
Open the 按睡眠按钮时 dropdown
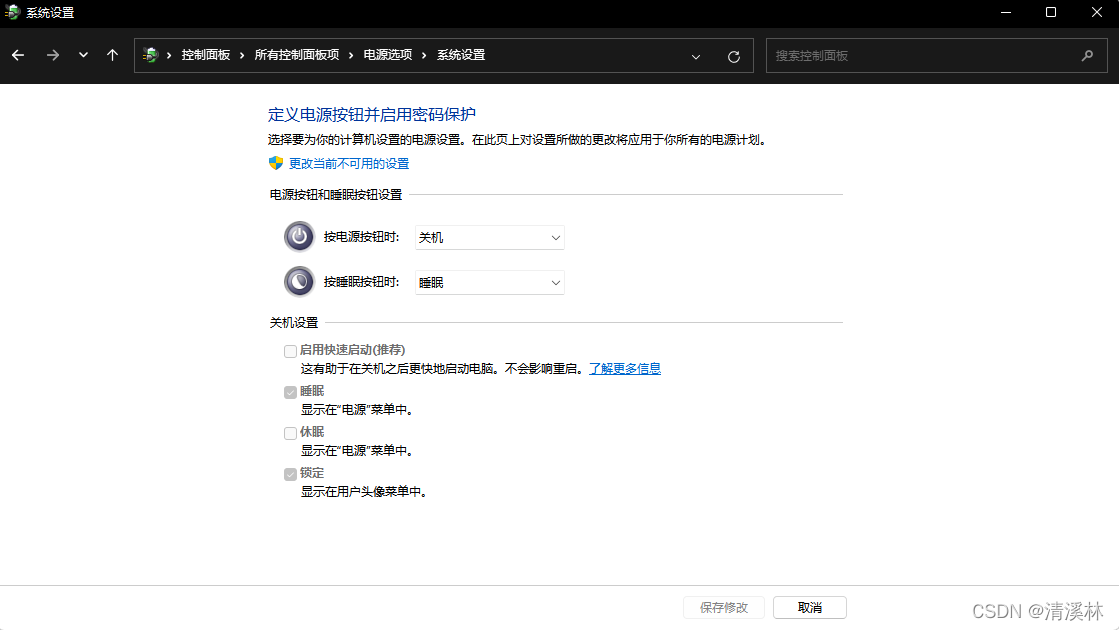tap(490, 283)
